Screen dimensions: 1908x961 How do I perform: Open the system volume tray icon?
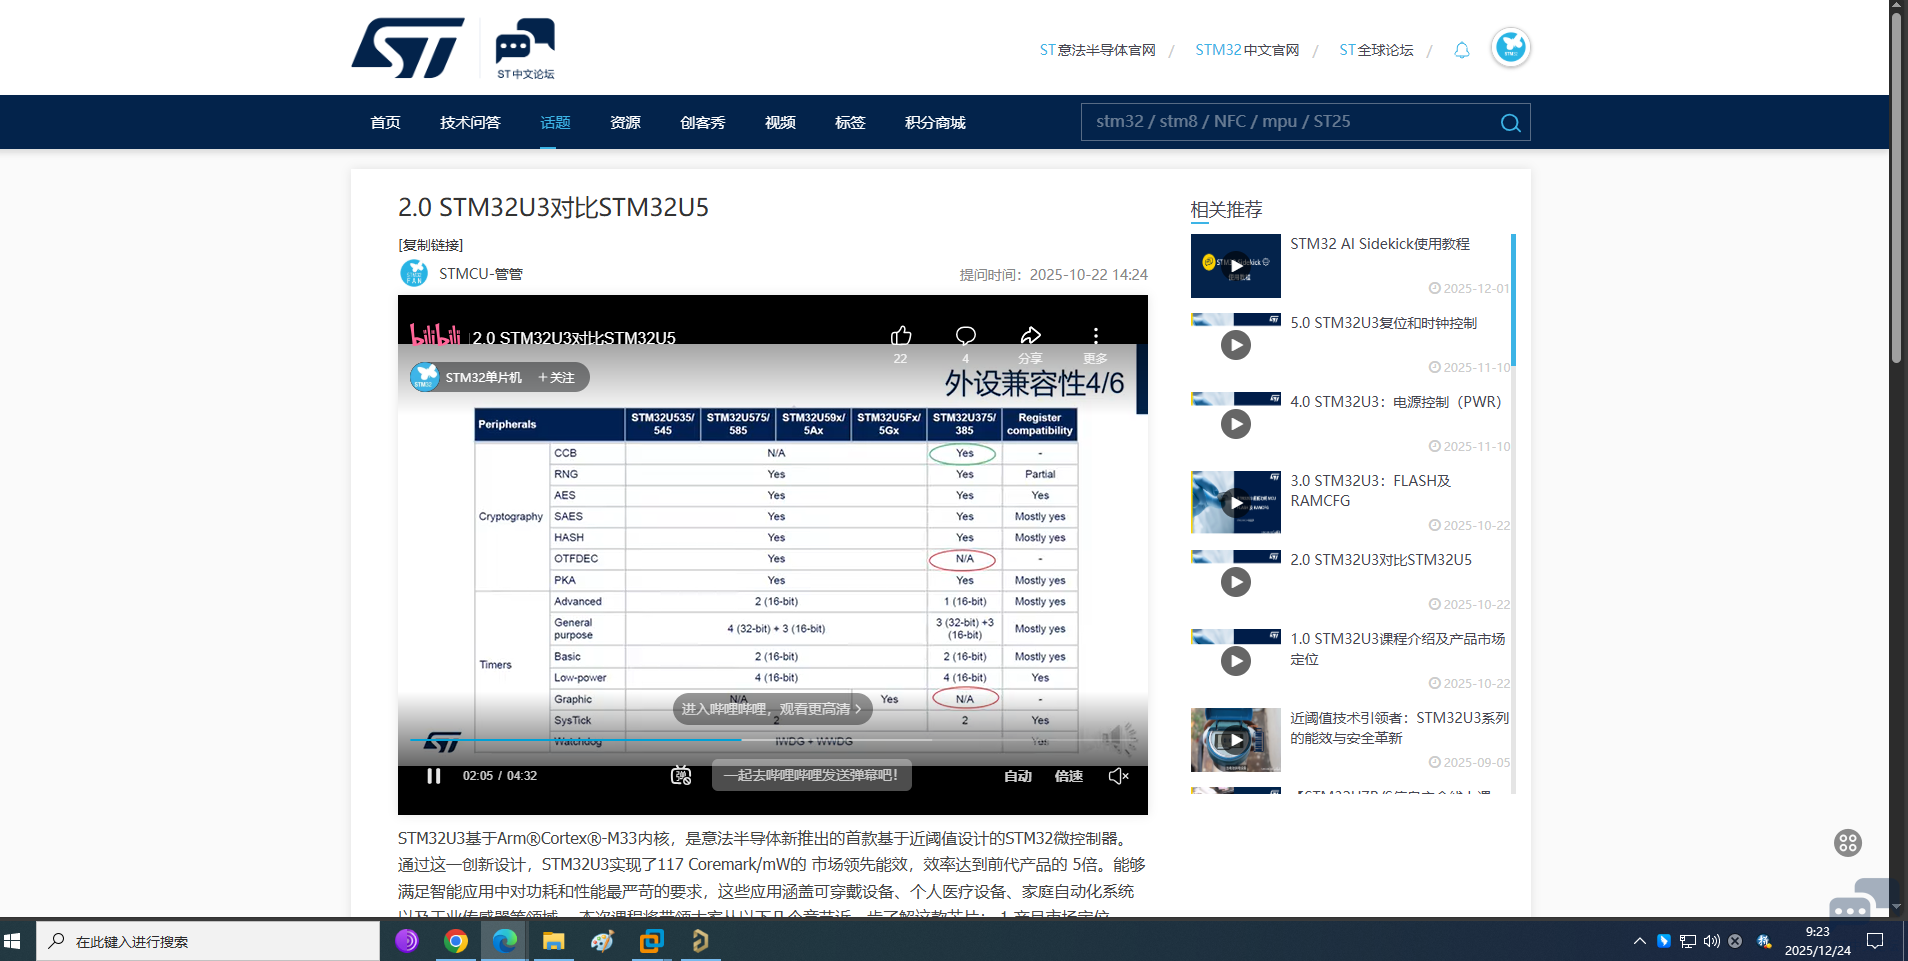(x=1711, y=941)
